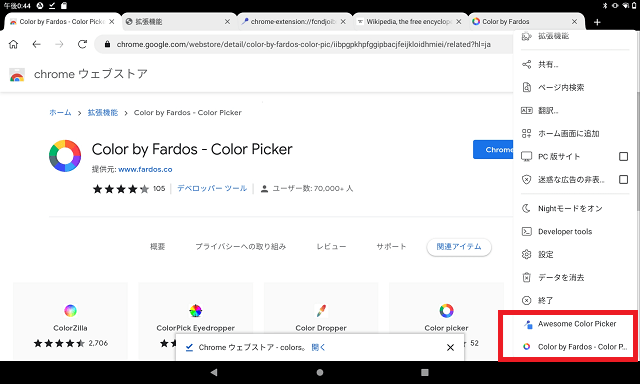
Task: Reload the page with the refresh icon
Action: point(82,44)
